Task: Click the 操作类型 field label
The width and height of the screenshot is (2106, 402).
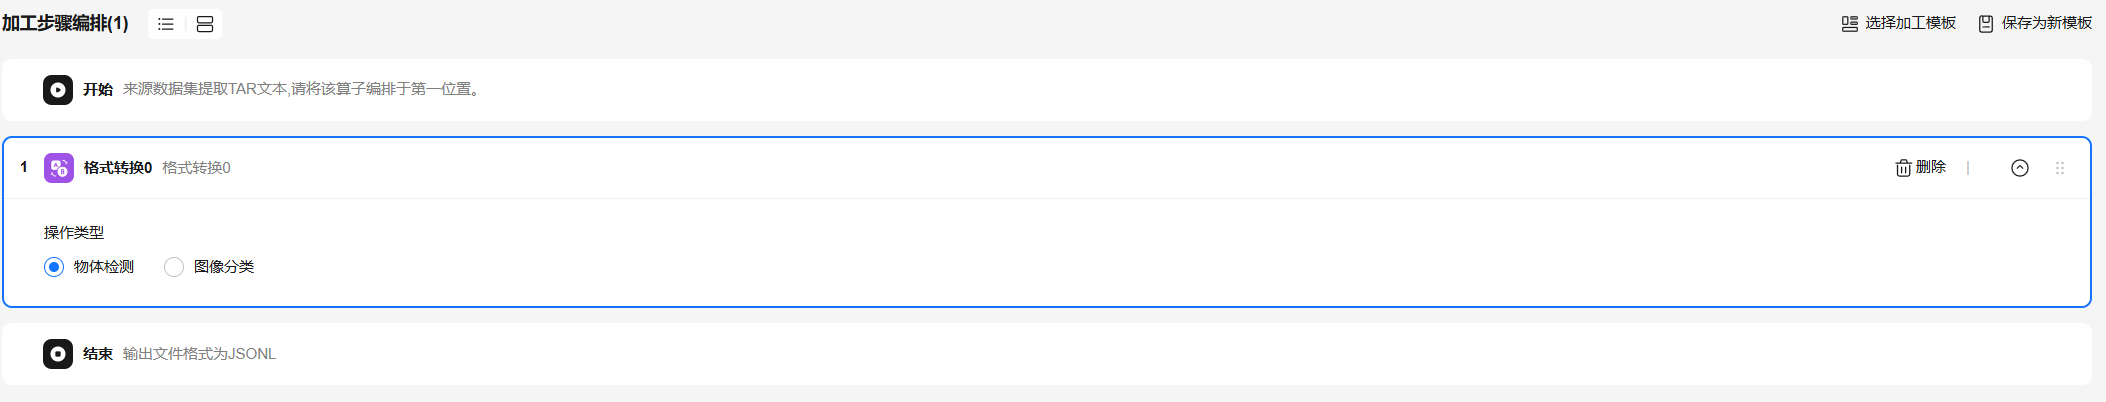Action: pos(74,233)
